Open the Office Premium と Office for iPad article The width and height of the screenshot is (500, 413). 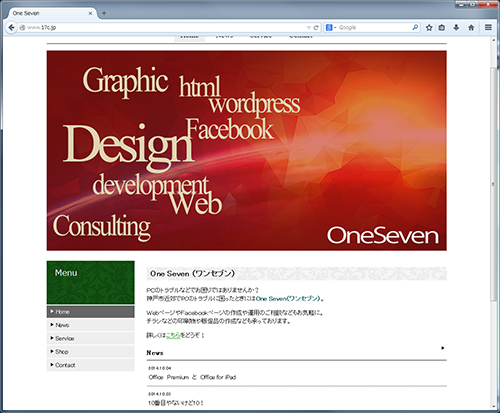point(192,377)
